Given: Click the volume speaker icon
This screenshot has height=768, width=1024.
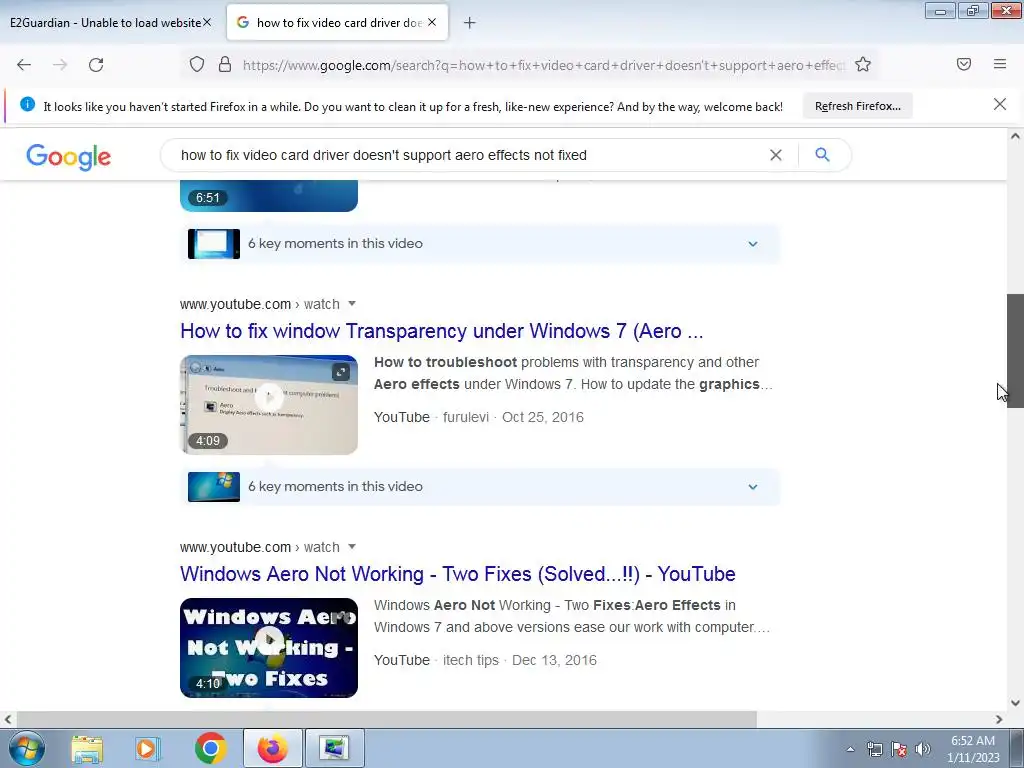Looking at the screenshot, I should 922,749.
